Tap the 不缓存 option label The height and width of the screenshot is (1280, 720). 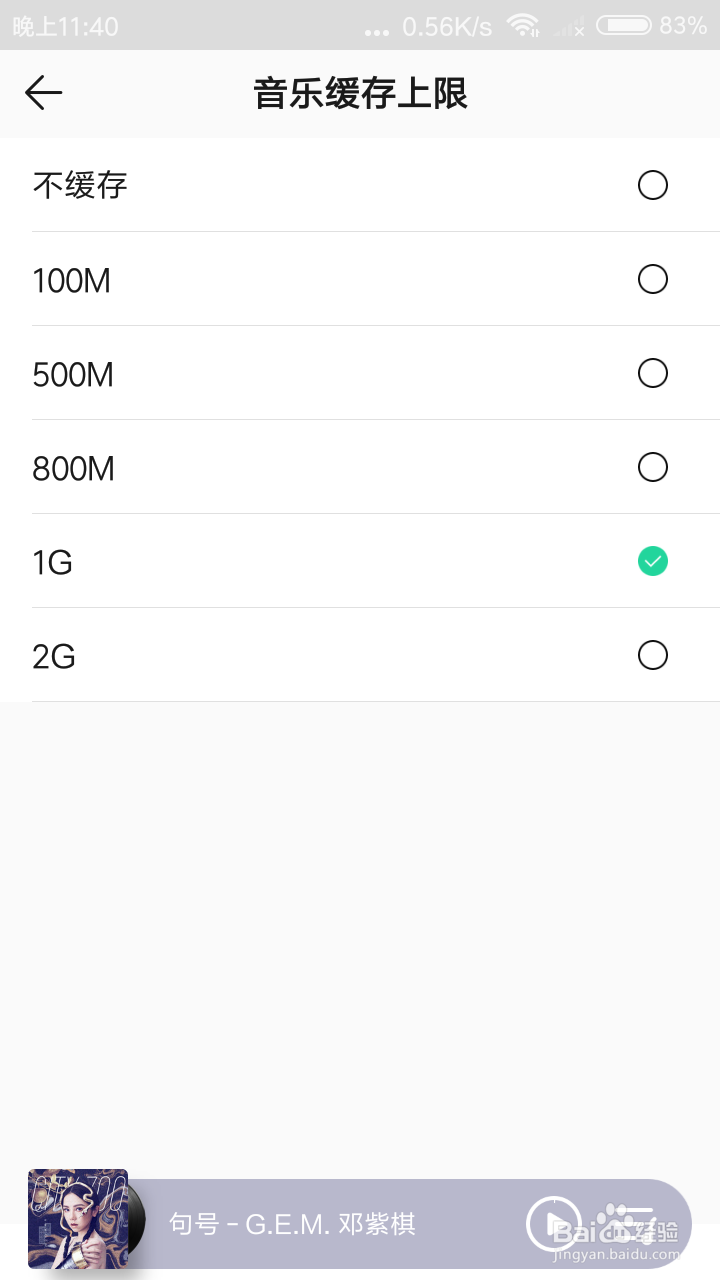[80, 185]
